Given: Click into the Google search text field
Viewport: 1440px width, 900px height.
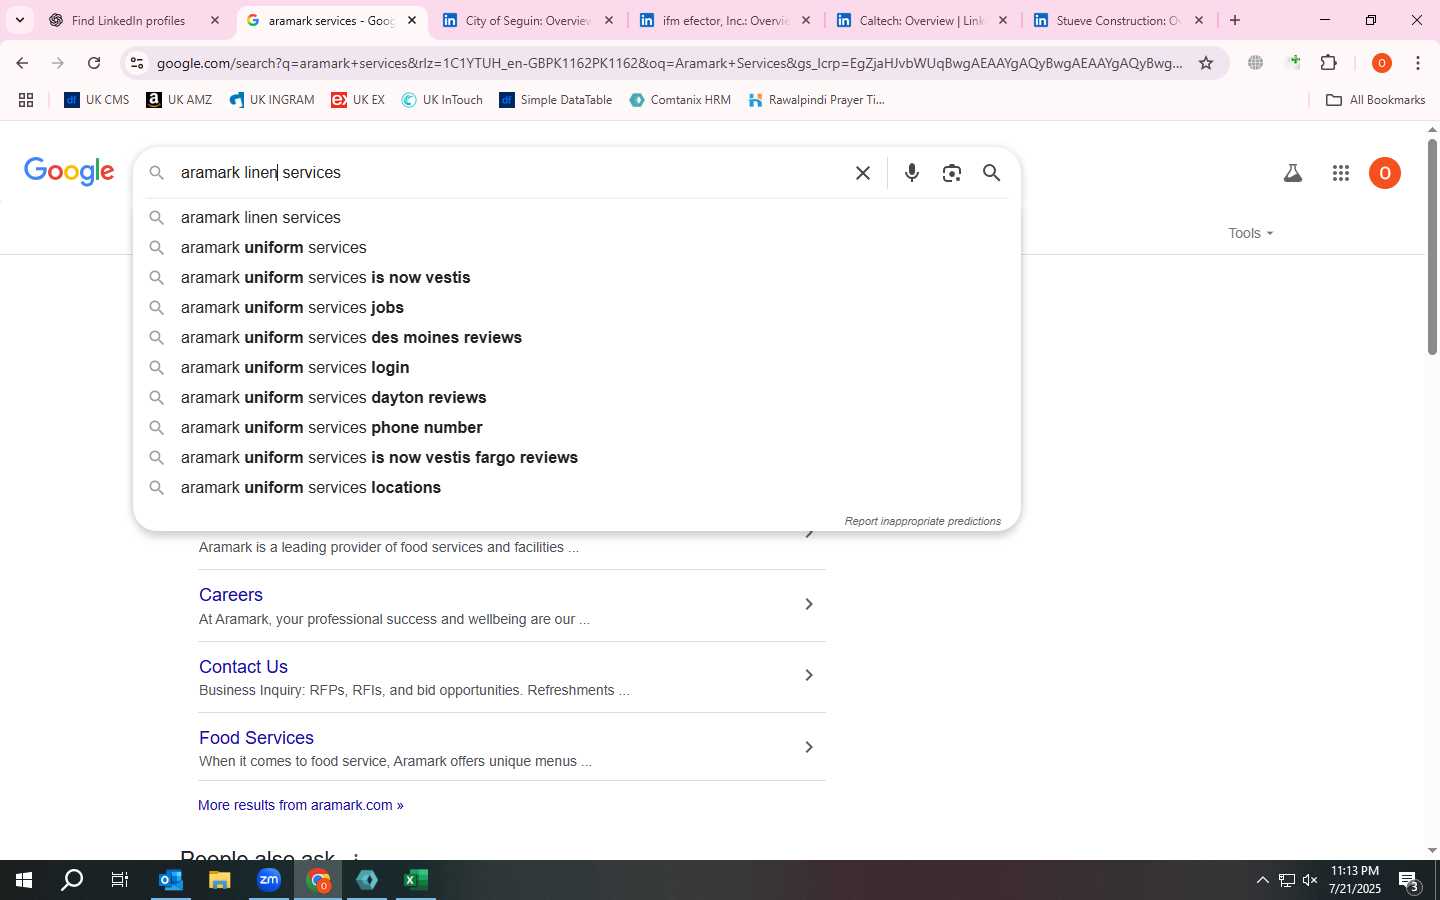Looking at the screenshot, I should 510,173.
